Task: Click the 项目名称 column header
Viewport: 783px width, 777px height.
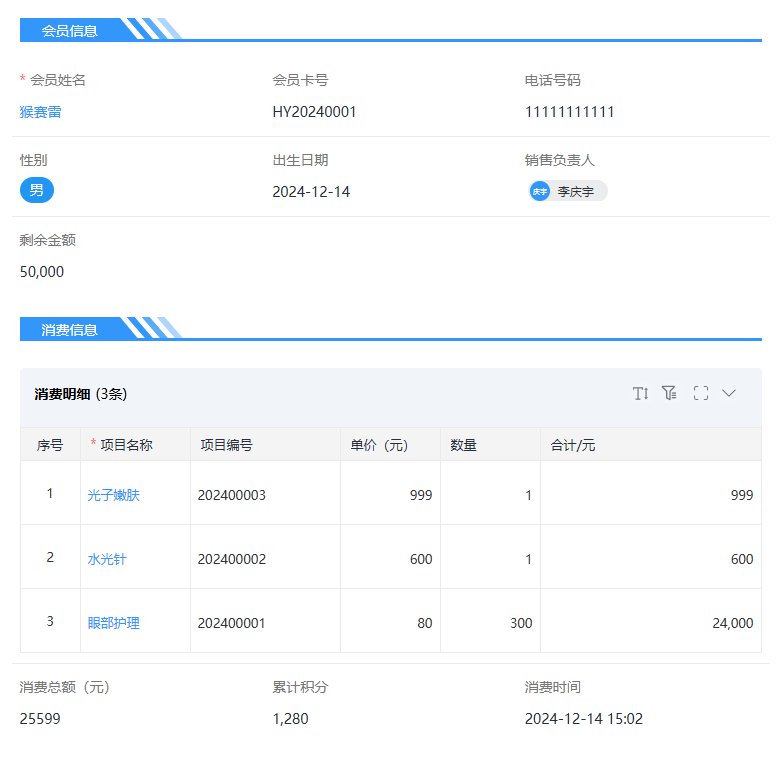Action: click(126, 445)
